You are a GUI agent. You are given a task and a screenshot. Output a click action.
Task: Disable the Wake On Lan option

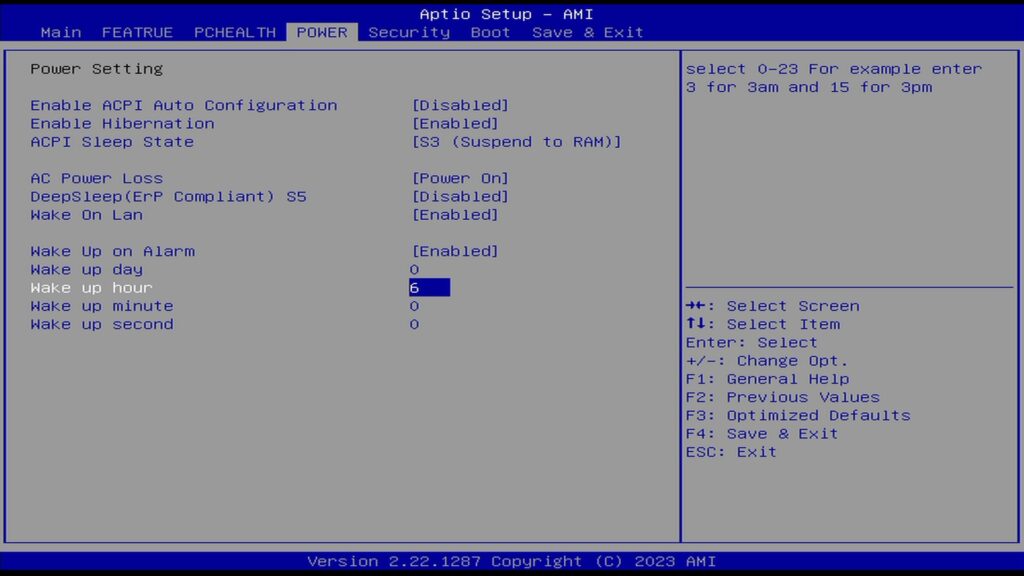(455, 214)
